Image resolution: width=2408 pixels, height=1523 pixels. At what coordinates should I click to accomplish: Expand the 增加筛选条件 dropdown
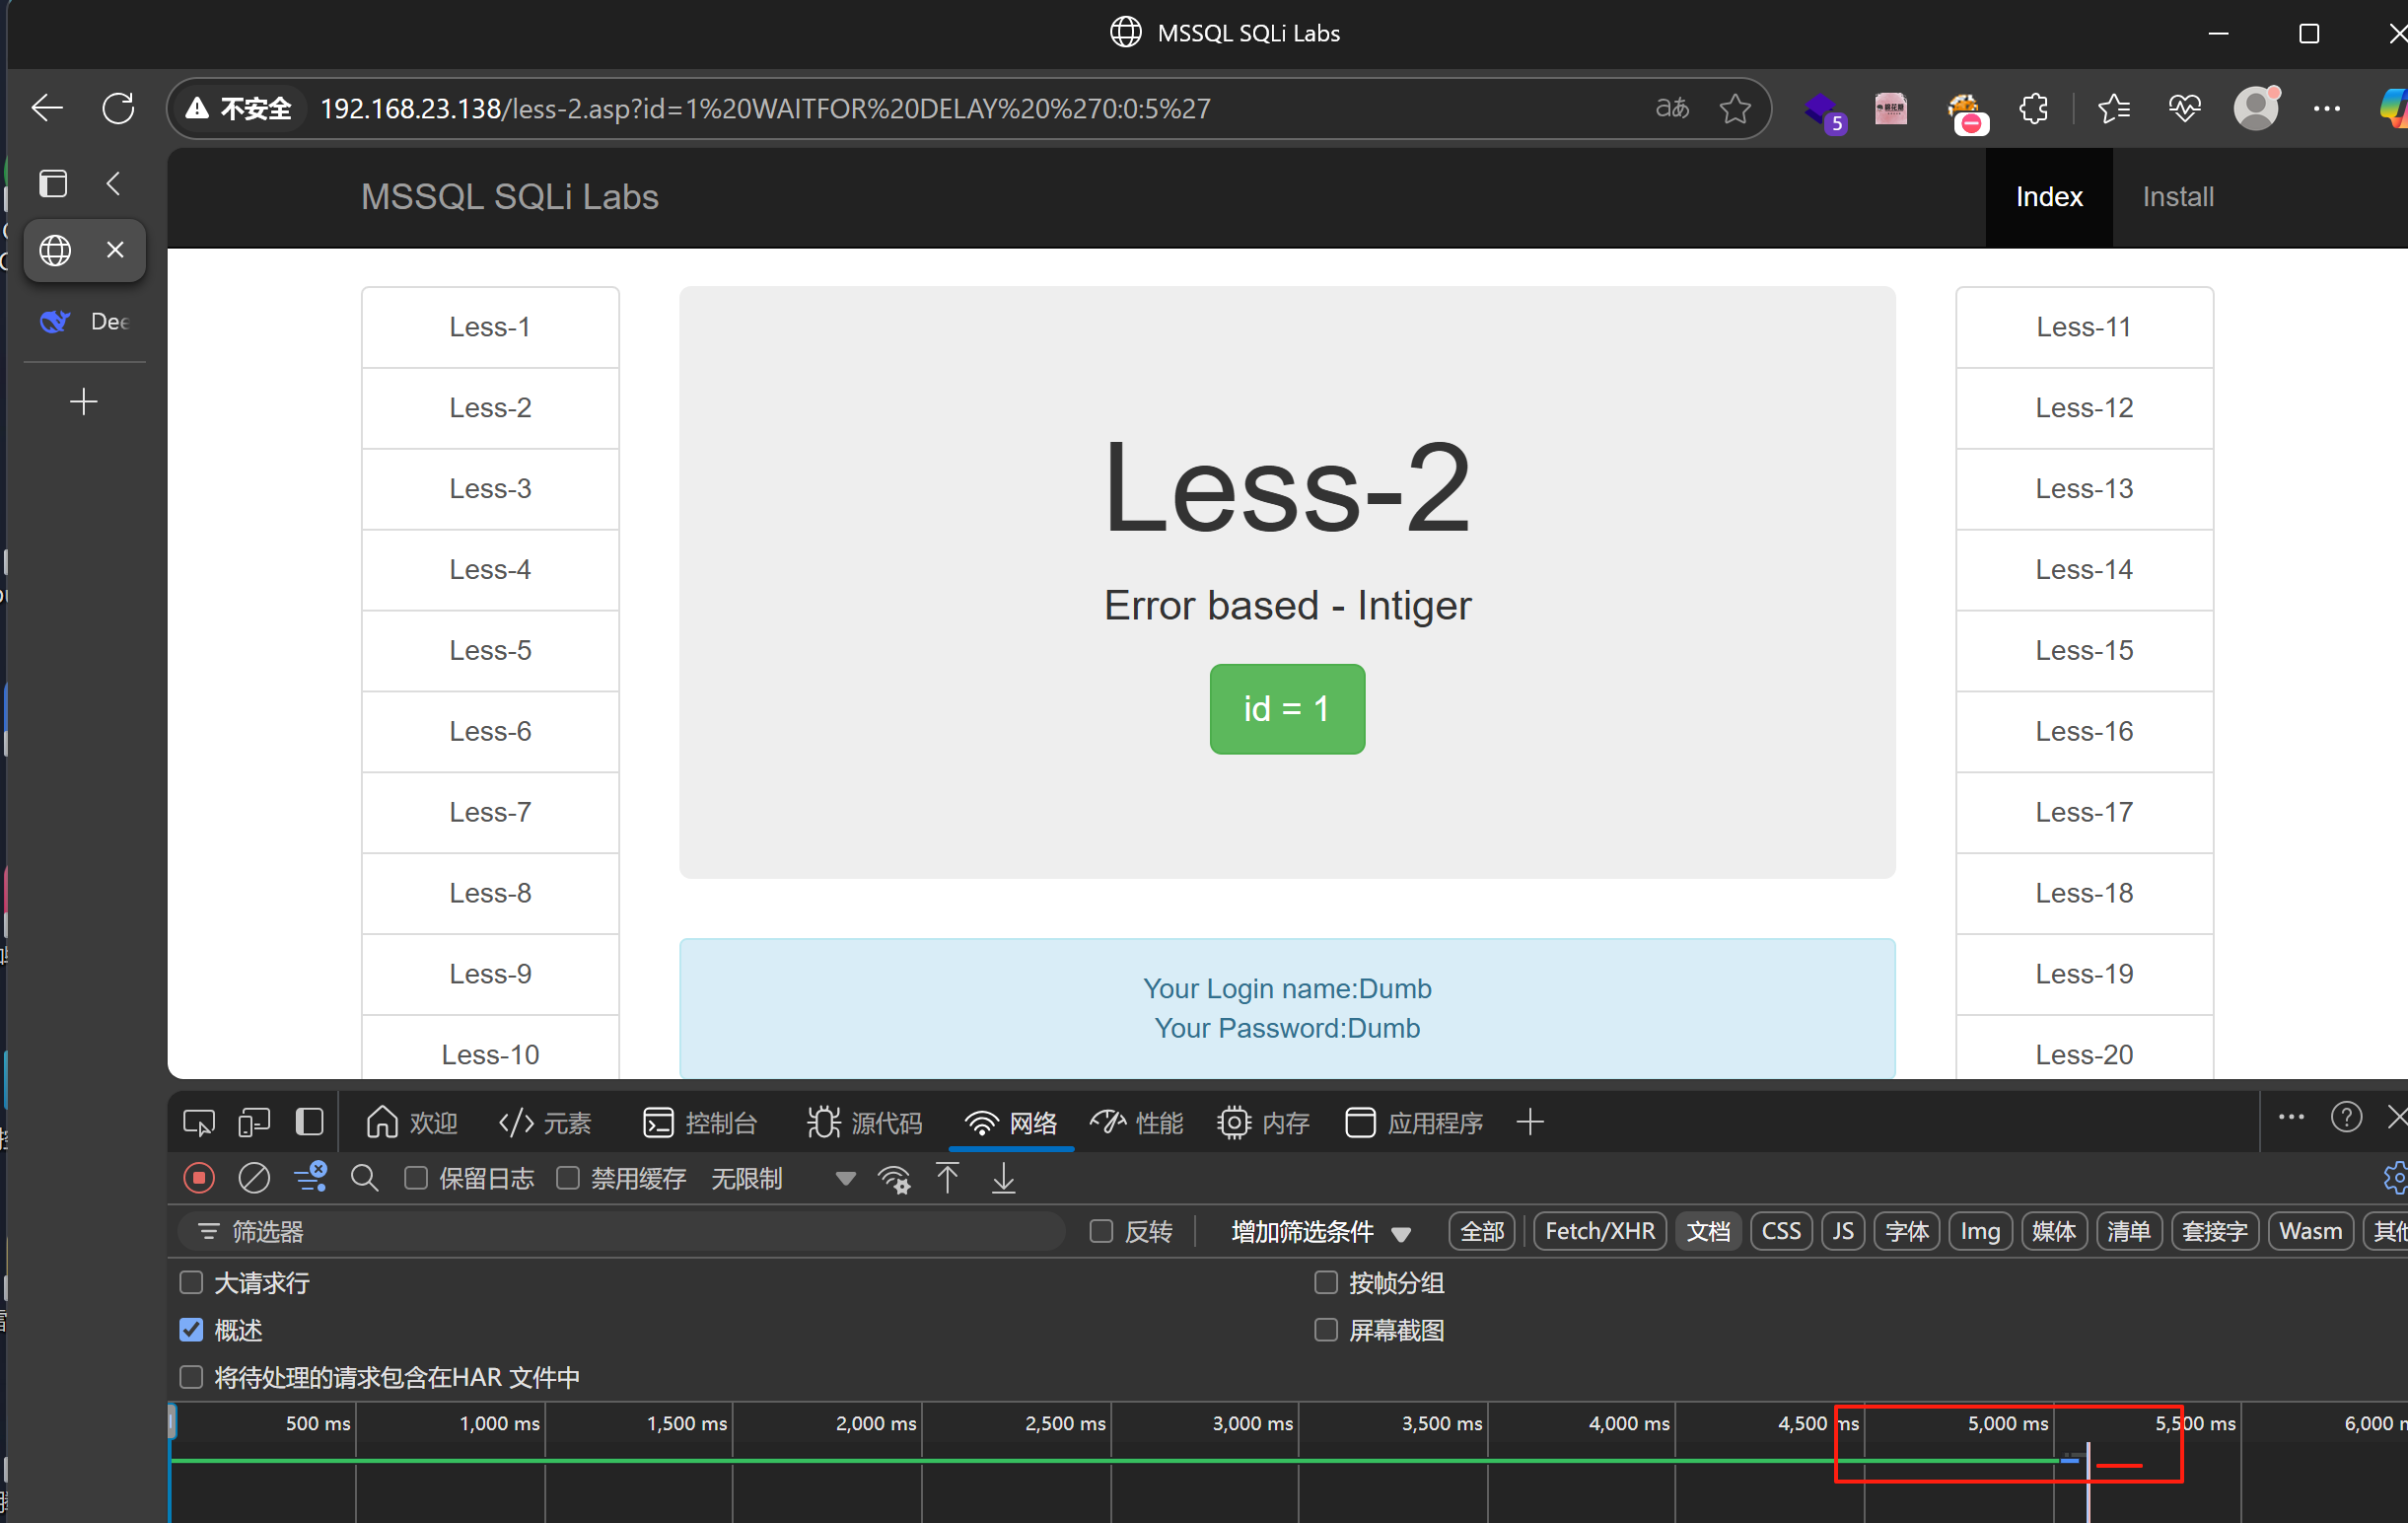[x=1318, y=1231]
